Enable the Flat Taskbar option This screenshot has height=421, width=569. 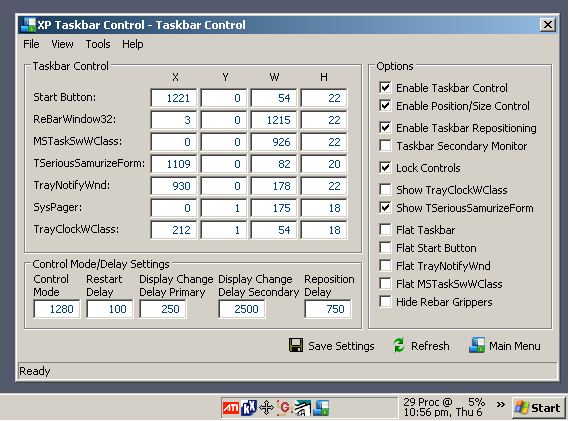[x=385, y=229]
